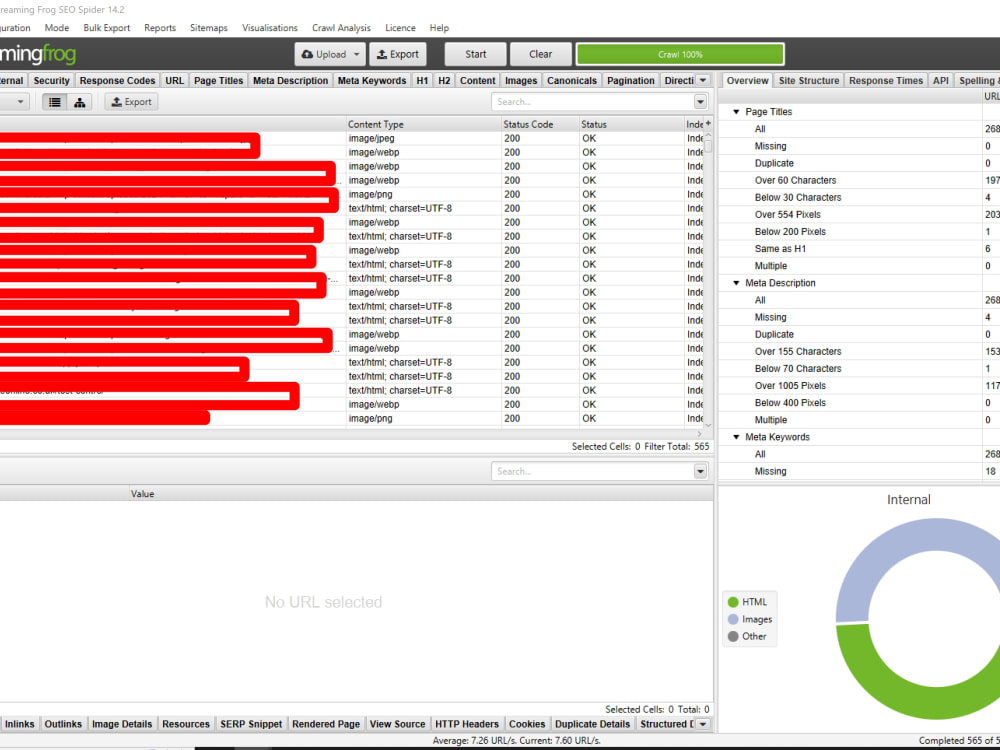This screenshot has height=750, width=1000.
Task: Click the Export button above the table
Action: coord(131,102)
